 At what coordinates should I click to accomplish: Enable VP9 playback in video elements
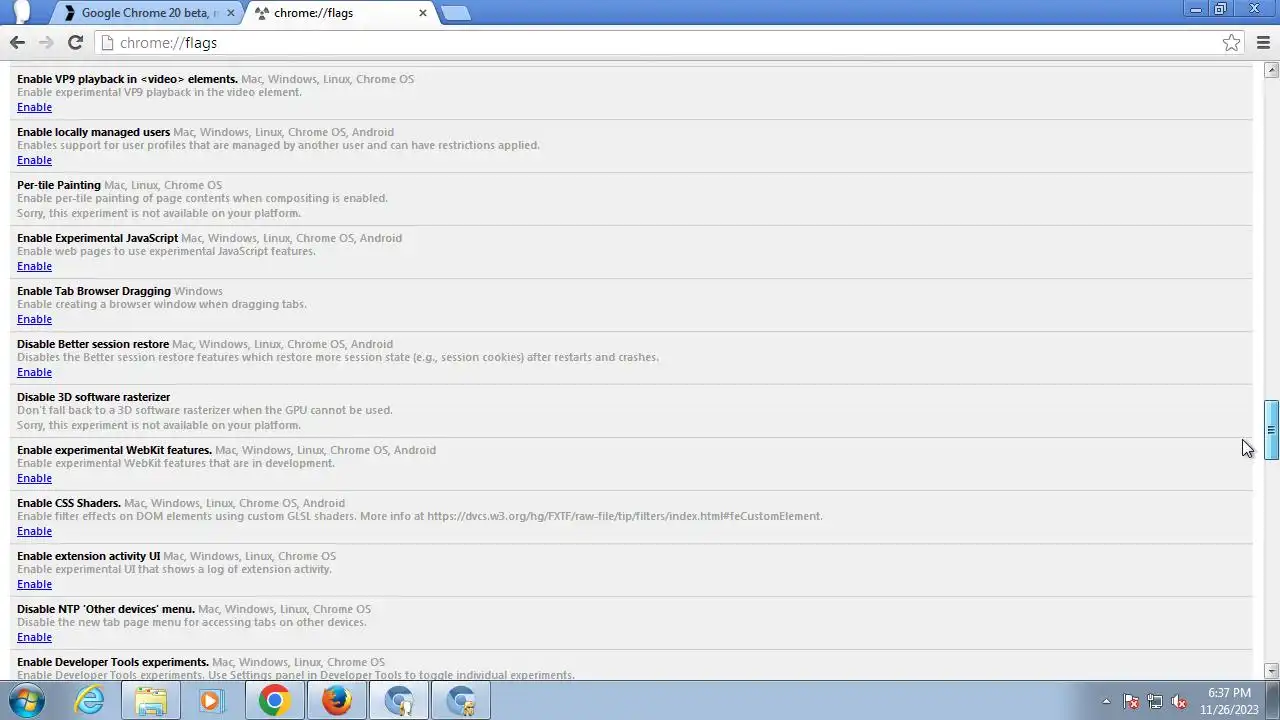click(34, 107)
